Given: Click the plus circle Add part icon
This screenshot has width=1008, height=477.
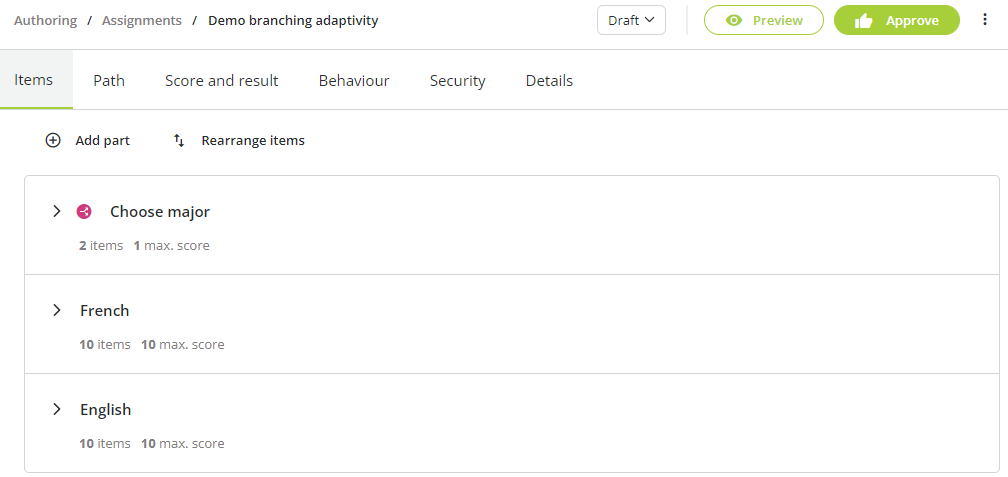Looking at the screenshot, I should pyautogui.click(x=53, y=140).
